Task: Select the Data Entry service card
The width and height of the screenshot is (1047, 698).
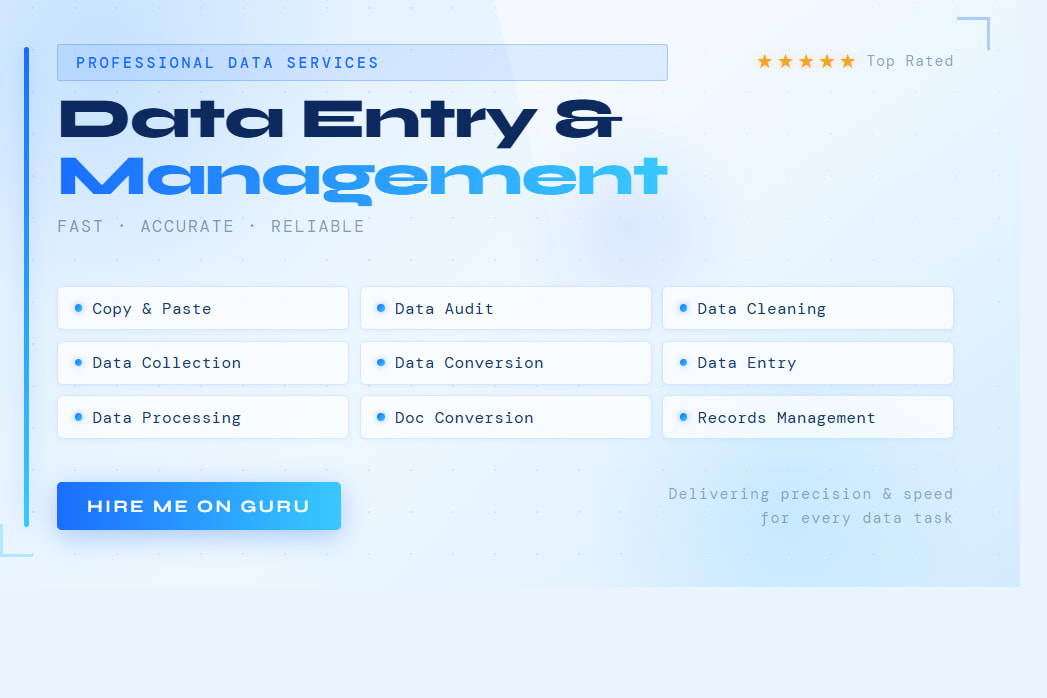Action: pos(808,363)
